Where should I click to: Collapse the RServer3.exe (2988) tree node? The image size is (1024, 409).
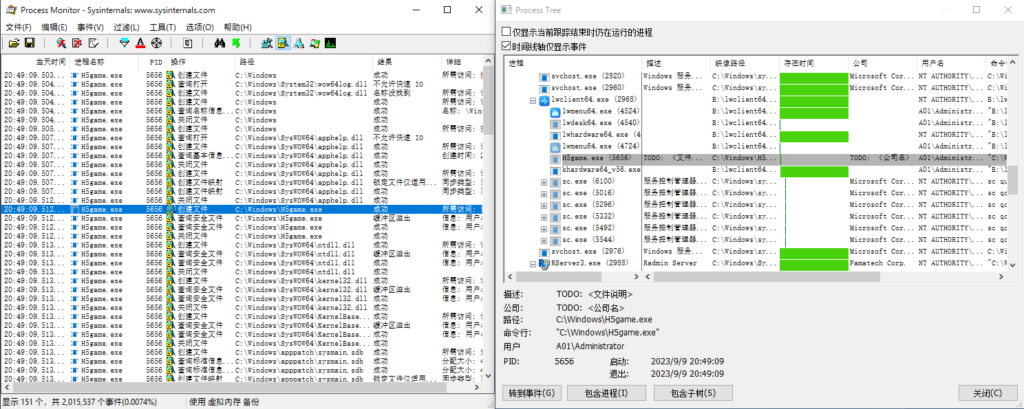[x=533, y=263]
